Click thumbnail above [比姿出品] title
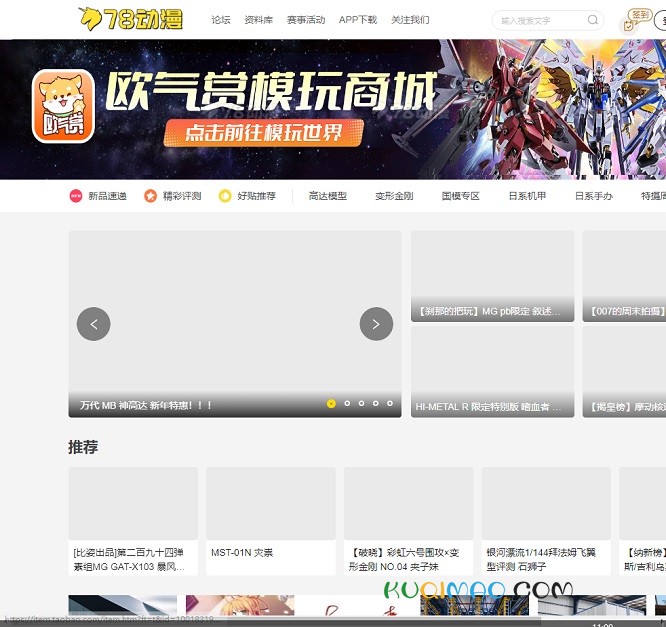Screen dimensions: 666x627 tap(133, 503)
